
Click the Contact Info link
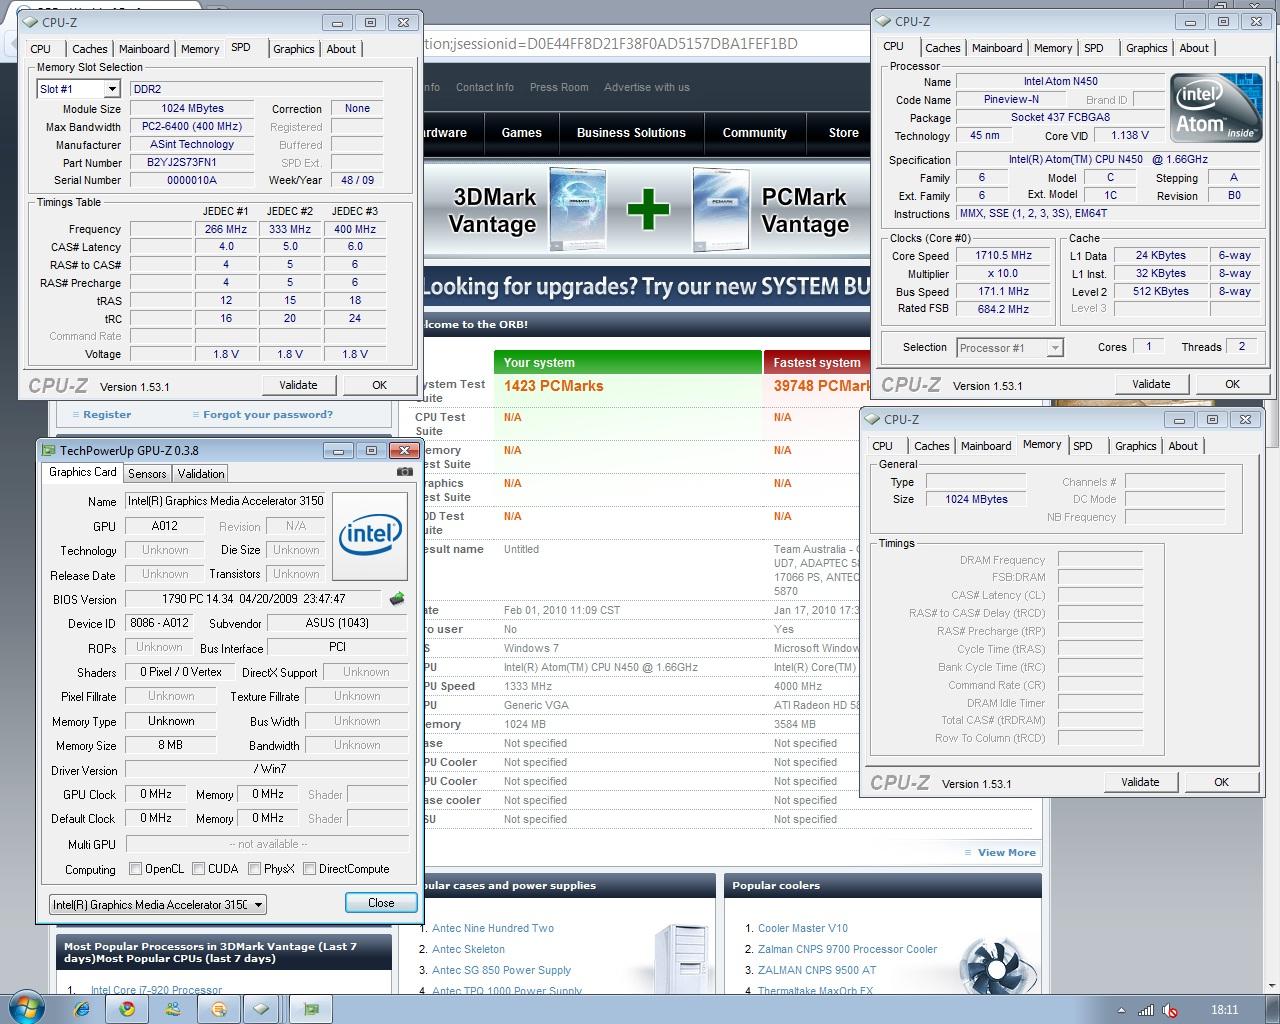(485, 87)
